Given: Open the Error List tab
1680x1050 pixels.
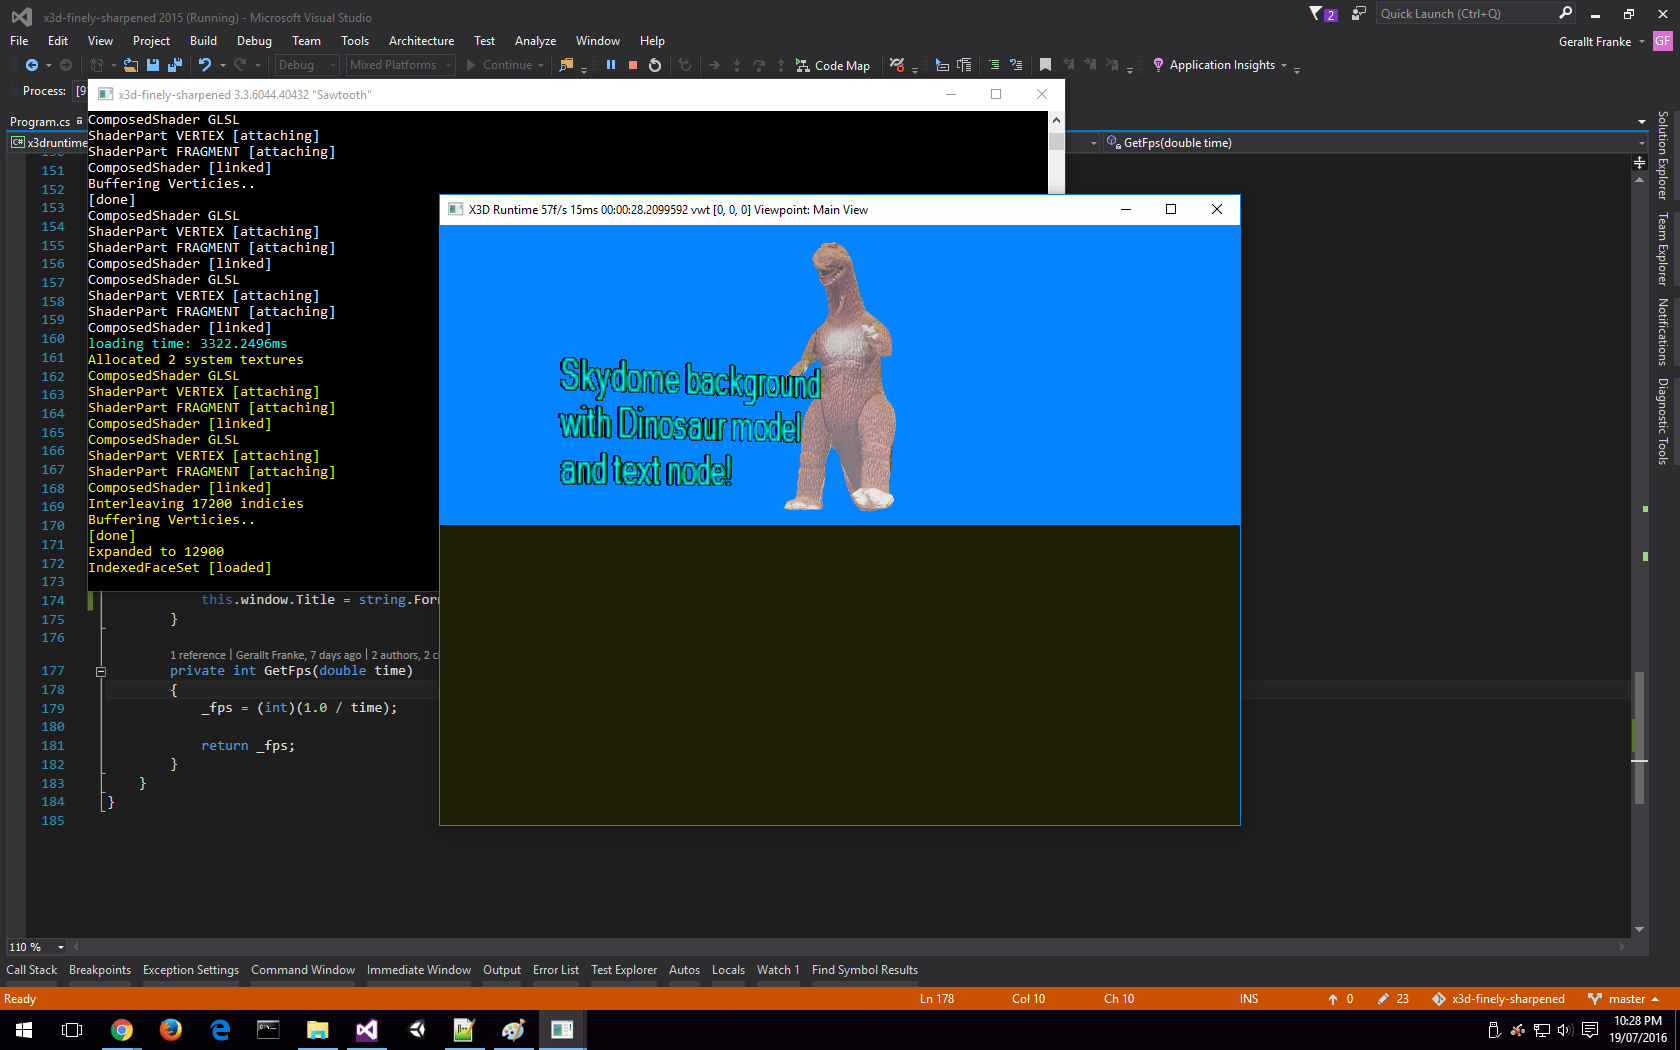Looking at the screenshot, I should click(x=556, y=970).
